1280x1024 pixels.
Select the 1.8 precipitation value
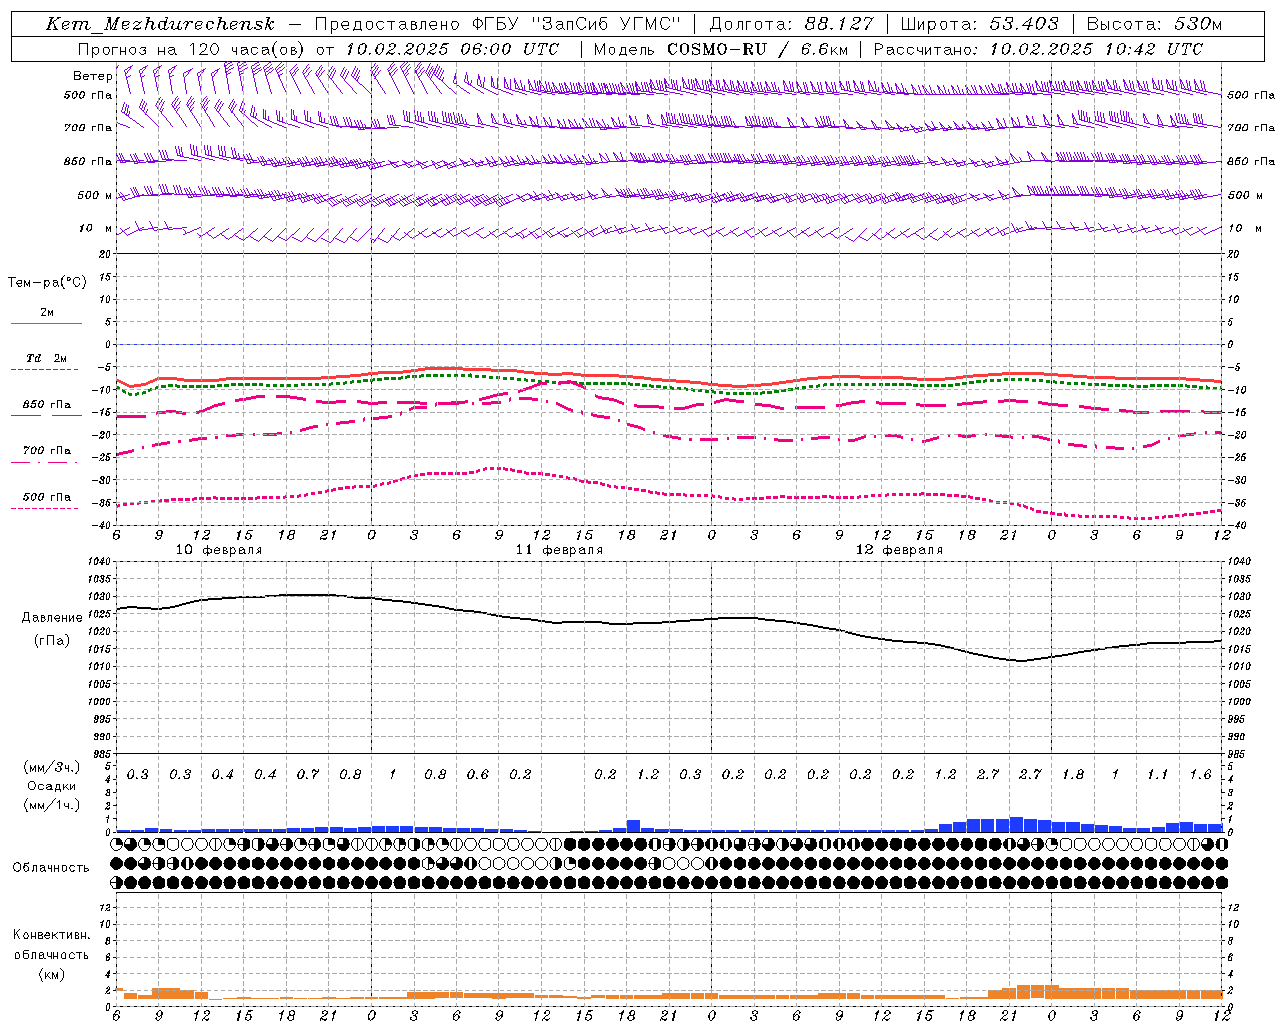[x=1073, y=775]
